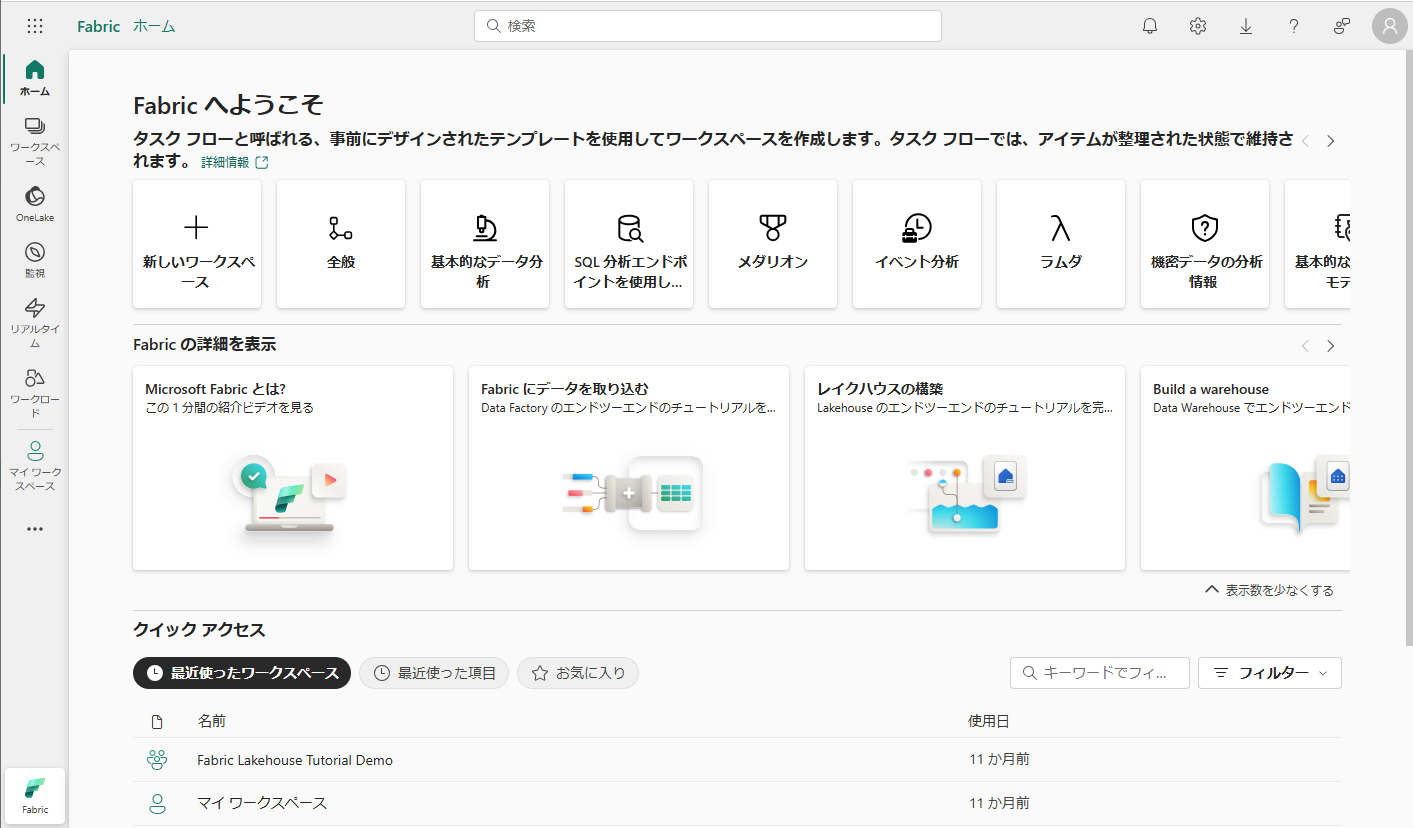Viewport: 1413px width, 828px height.
Task: Collapse section with 表示数を少なくする
Action: point(1269,590)
